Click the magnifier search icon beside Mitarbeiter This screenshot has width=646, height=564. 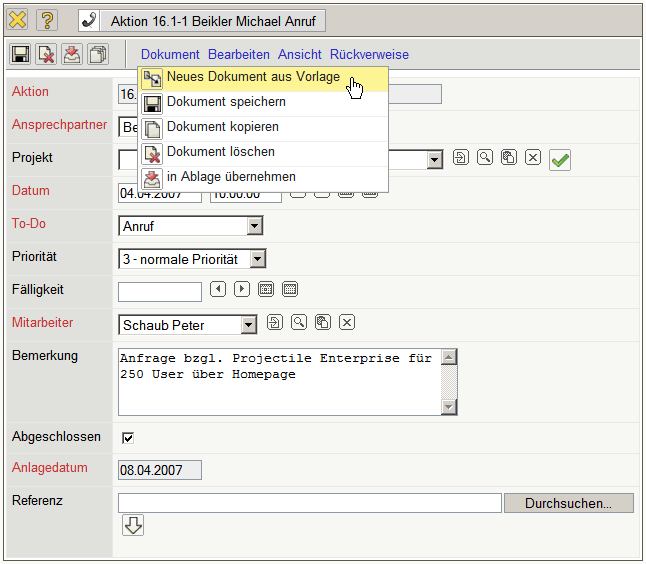299,322
